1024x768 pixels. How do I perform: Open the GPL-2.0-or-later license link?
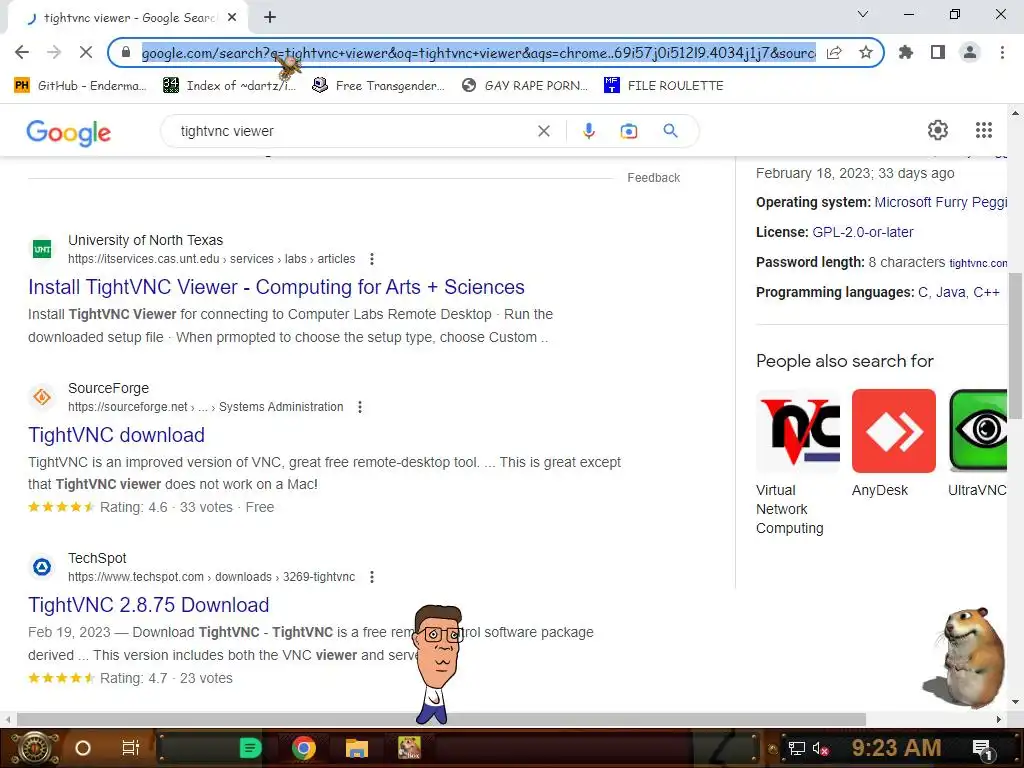pyautogui.click(x=863, y=232)
